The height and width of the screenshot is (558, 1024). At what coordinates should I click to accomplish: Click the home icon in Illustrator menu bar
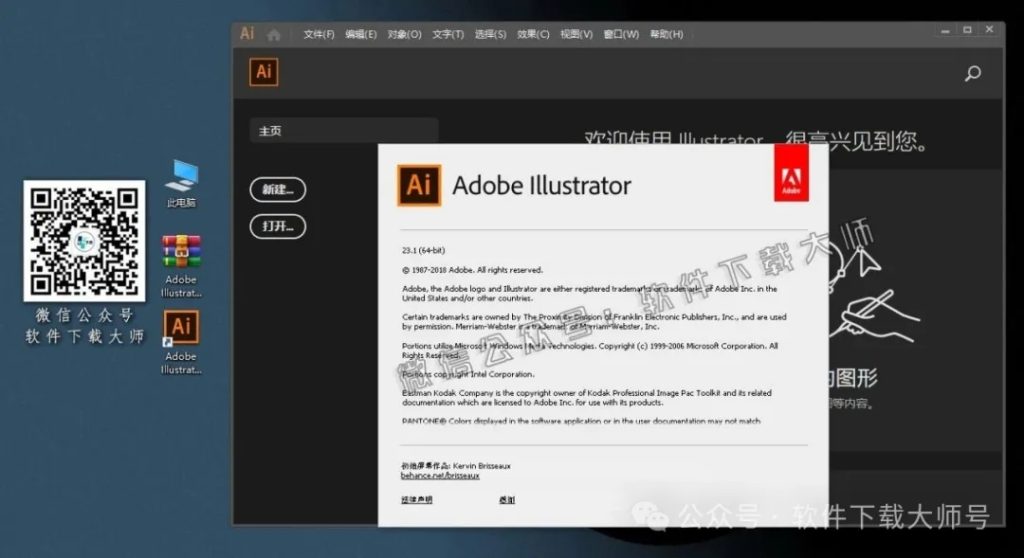pyautogui.click(x=274, y=34)
